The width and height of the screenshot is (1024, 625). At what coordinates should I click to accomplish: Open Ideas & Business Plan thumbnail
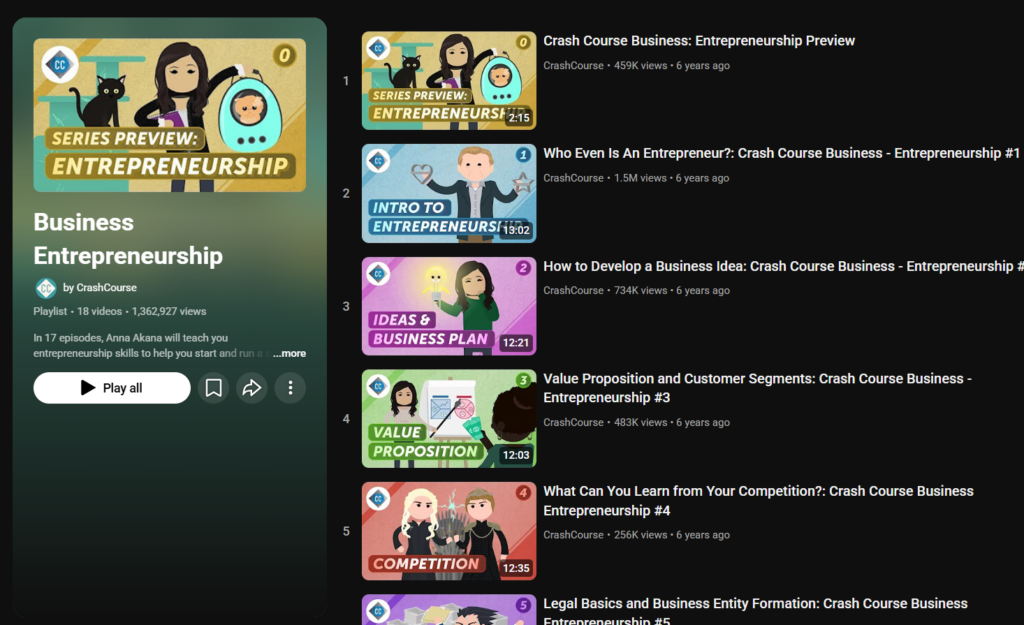449,306
